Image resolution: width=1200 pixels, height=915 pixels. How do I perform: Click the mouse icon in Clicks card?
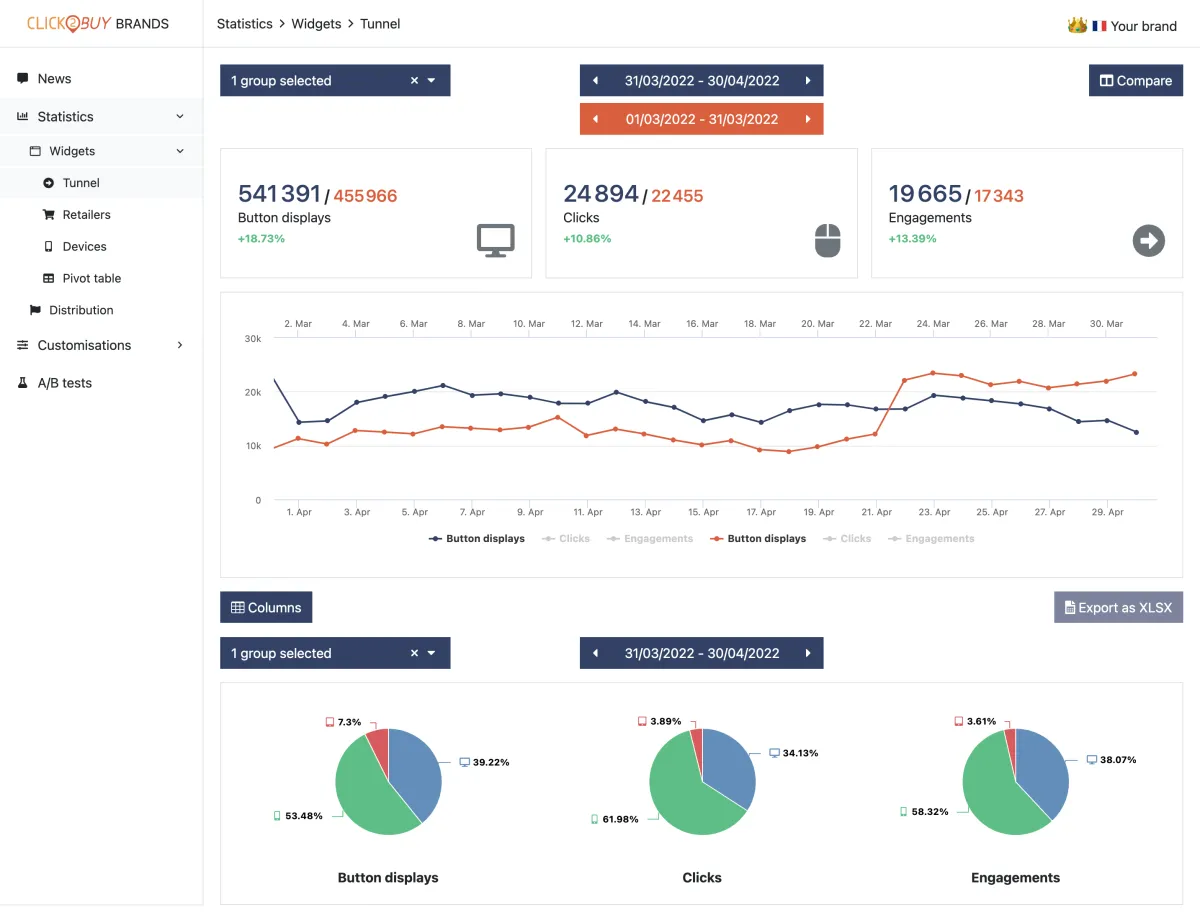coord(827,240)
